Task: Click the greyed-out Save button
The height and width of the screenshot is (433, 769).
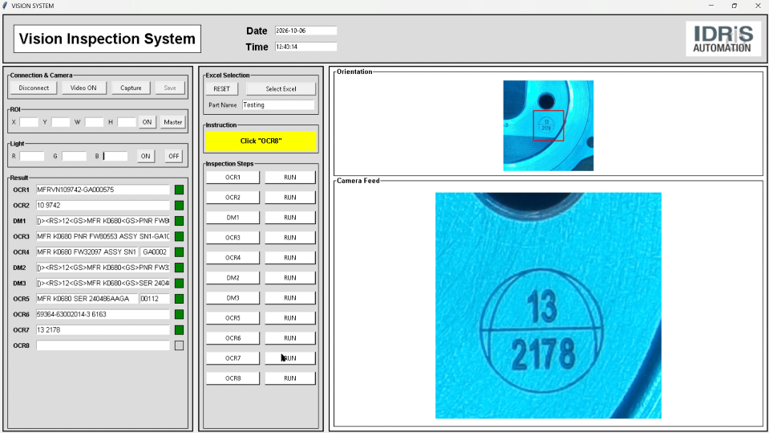Action: click(170, 88)
